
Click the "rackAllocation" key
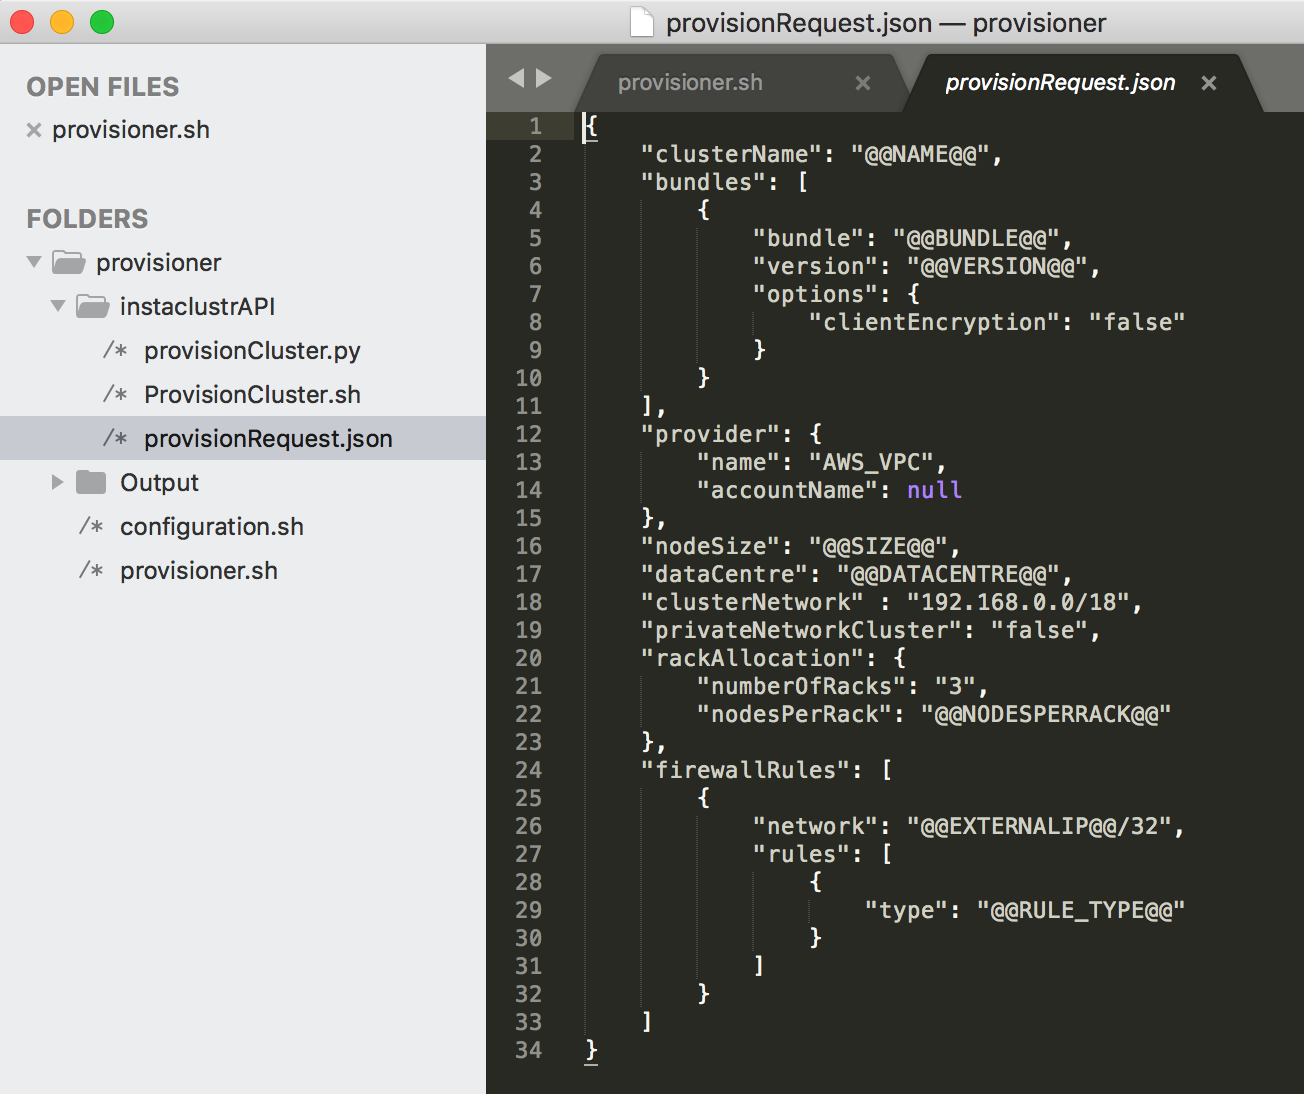752,658
